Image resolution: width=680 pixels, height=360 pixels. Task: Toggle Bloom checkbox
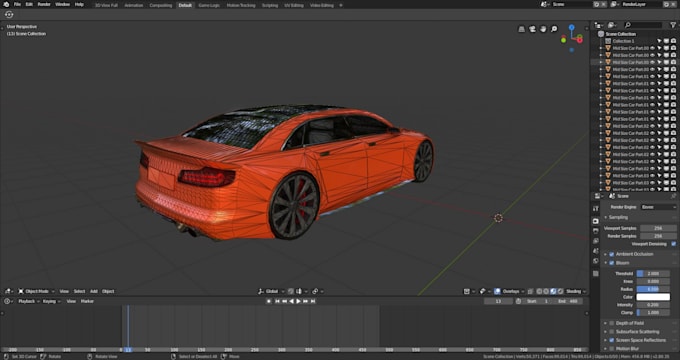[611, 263]
